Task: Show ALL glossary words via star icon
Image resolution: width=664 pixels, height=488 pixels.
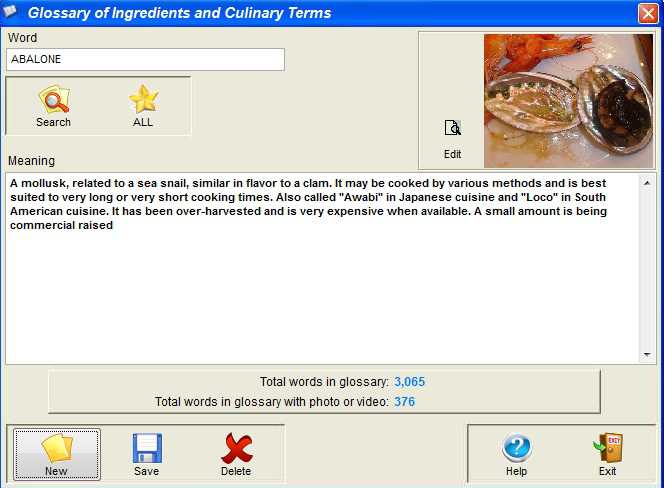Action: (x=144, y=99)
